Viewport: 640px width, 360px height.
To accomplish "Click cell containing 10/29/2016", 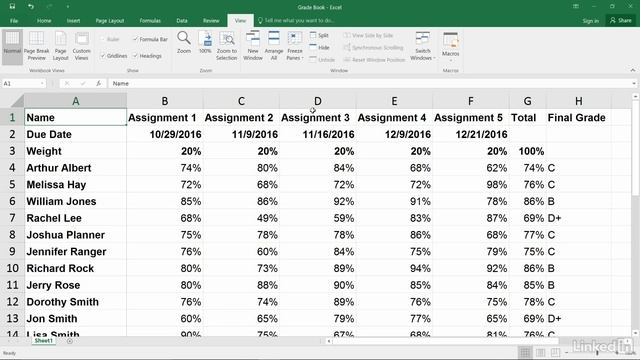I will [x=165, y=134].
